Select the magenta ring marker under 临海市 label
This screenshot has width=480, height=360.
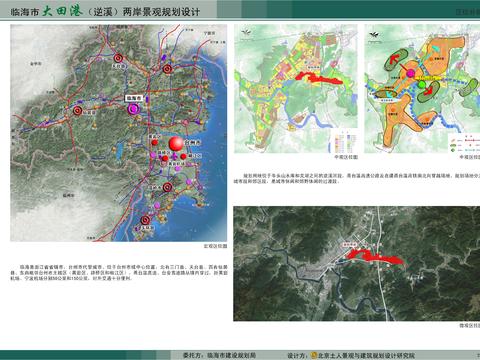click(x=134, y=108)
